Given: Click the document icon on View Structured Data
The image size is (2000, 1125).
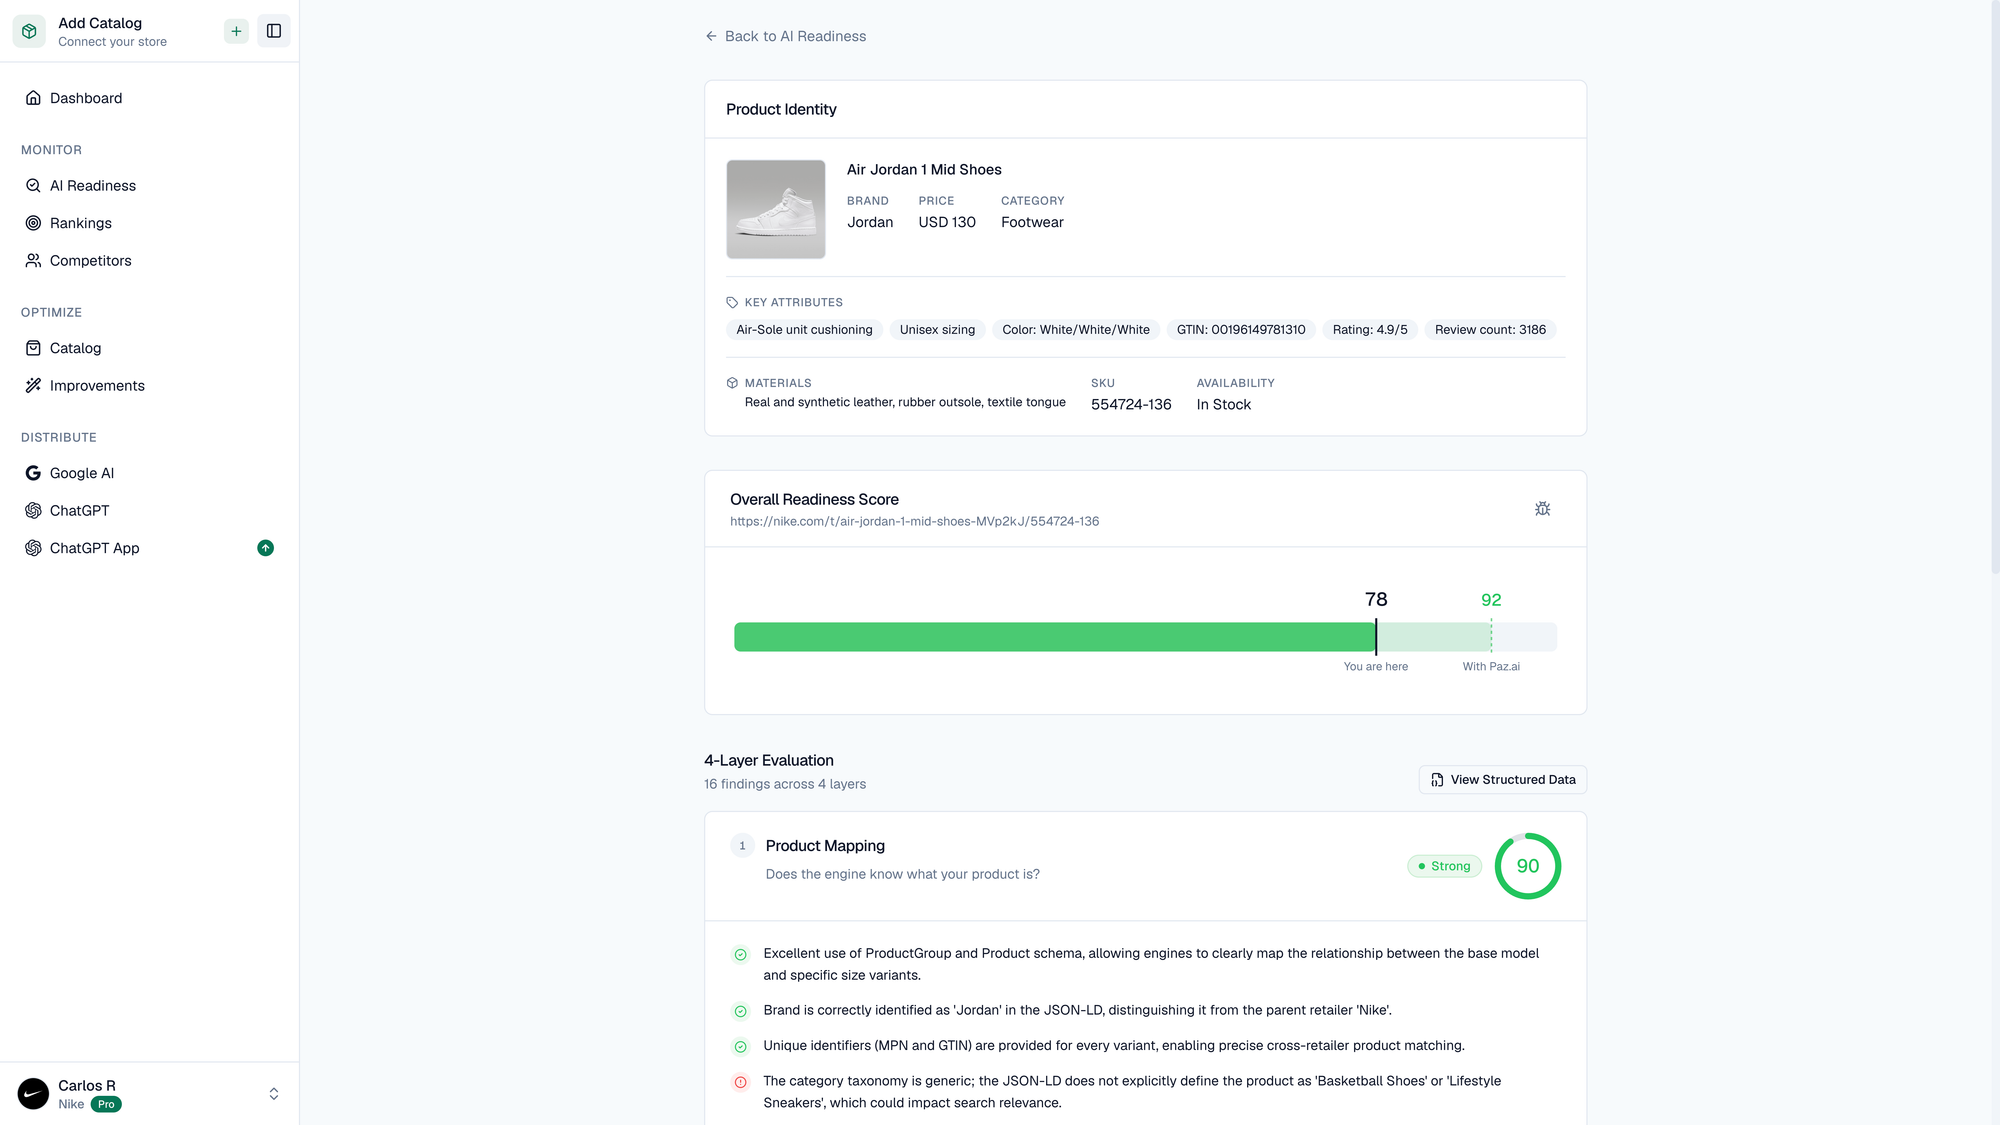Looking at the screenshot, I should [x=1437, y=780].
